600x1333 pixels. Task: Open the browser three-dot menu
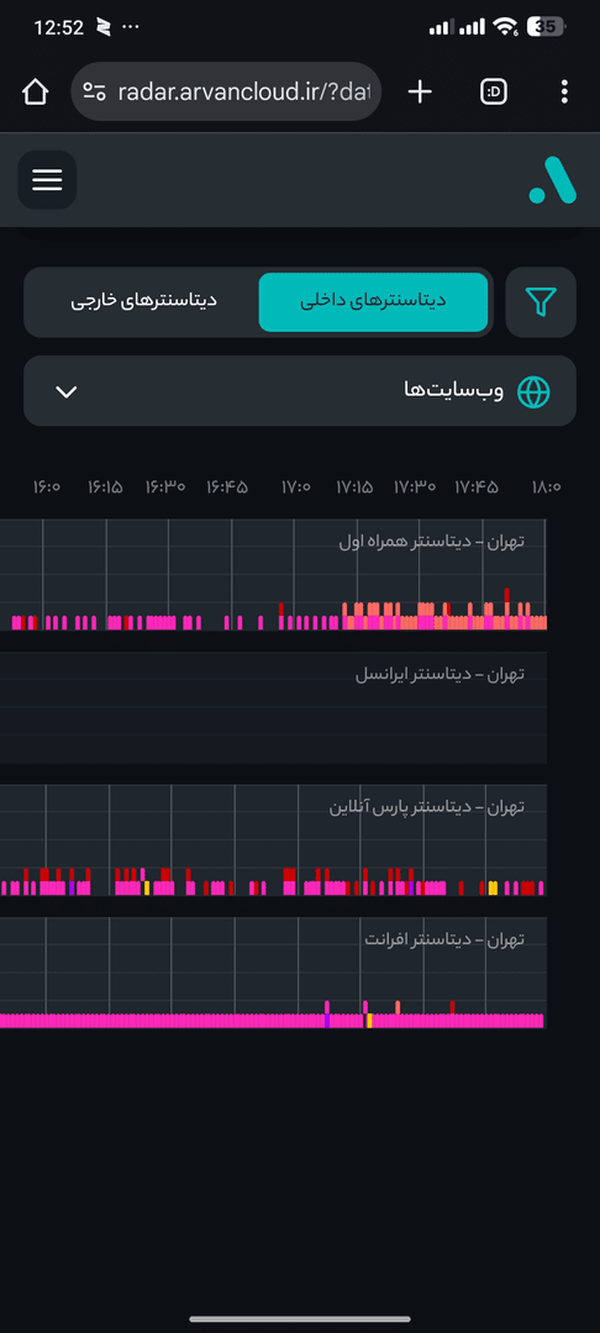point(564,92)
